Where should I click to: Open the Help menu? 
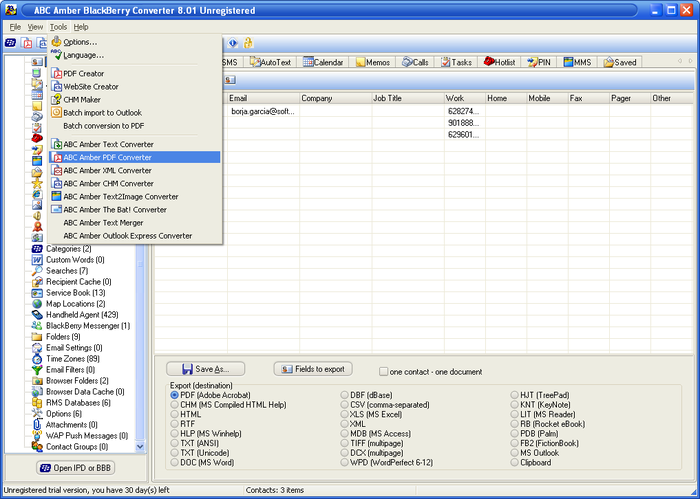coord(81,27)
